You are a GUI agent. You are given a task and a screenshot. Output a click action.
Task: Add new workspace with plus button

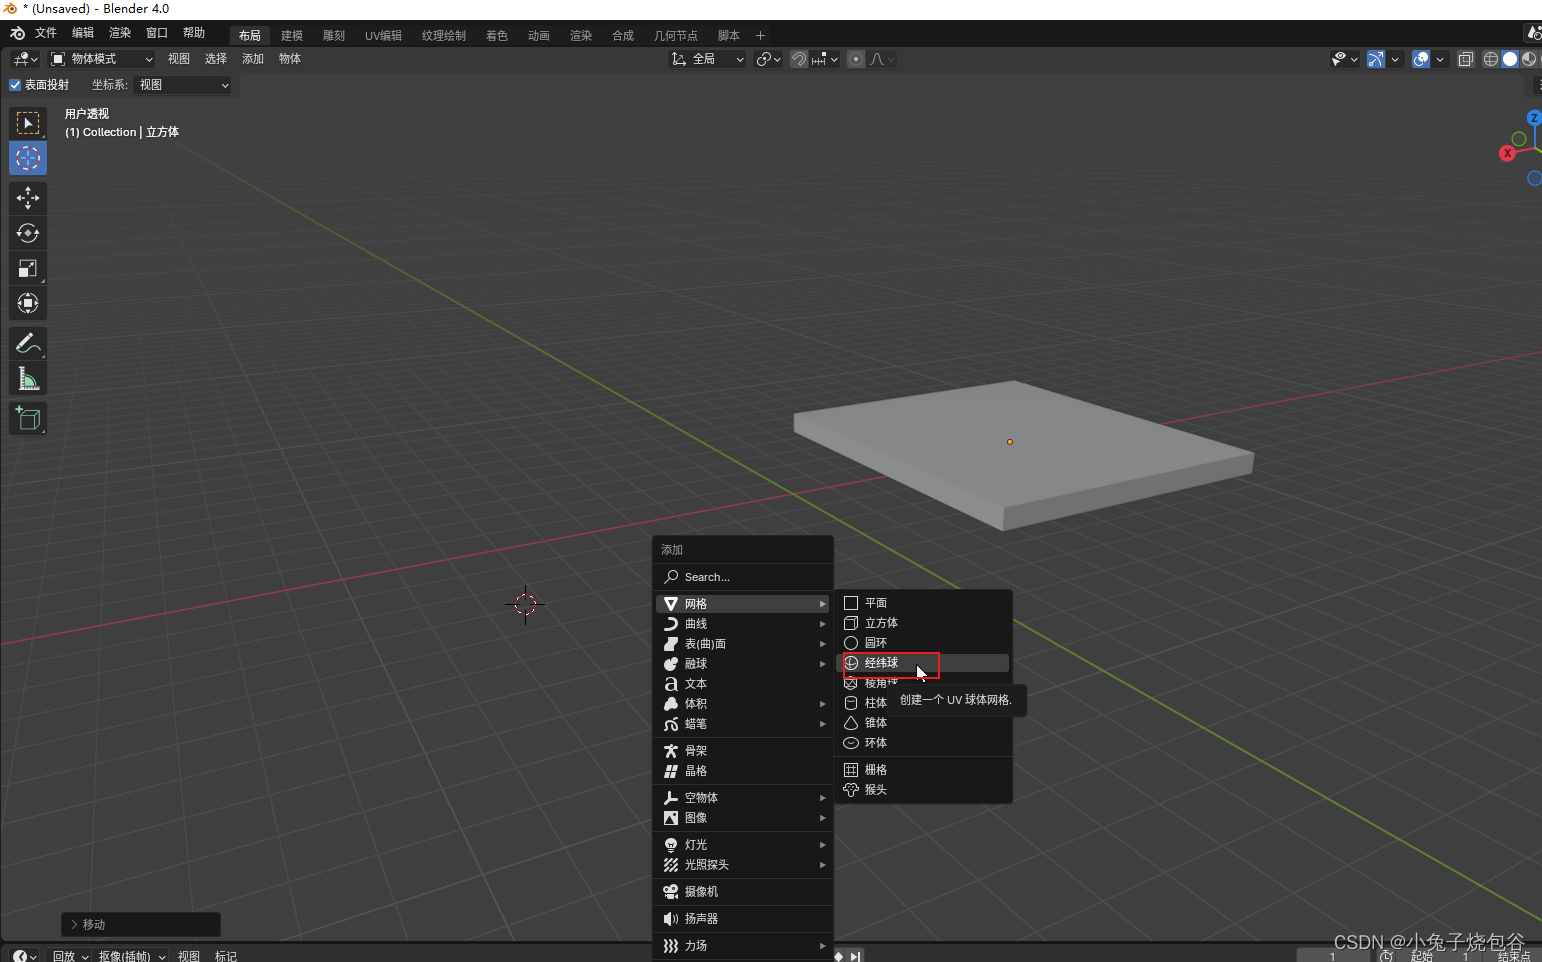tap(760, 35)
